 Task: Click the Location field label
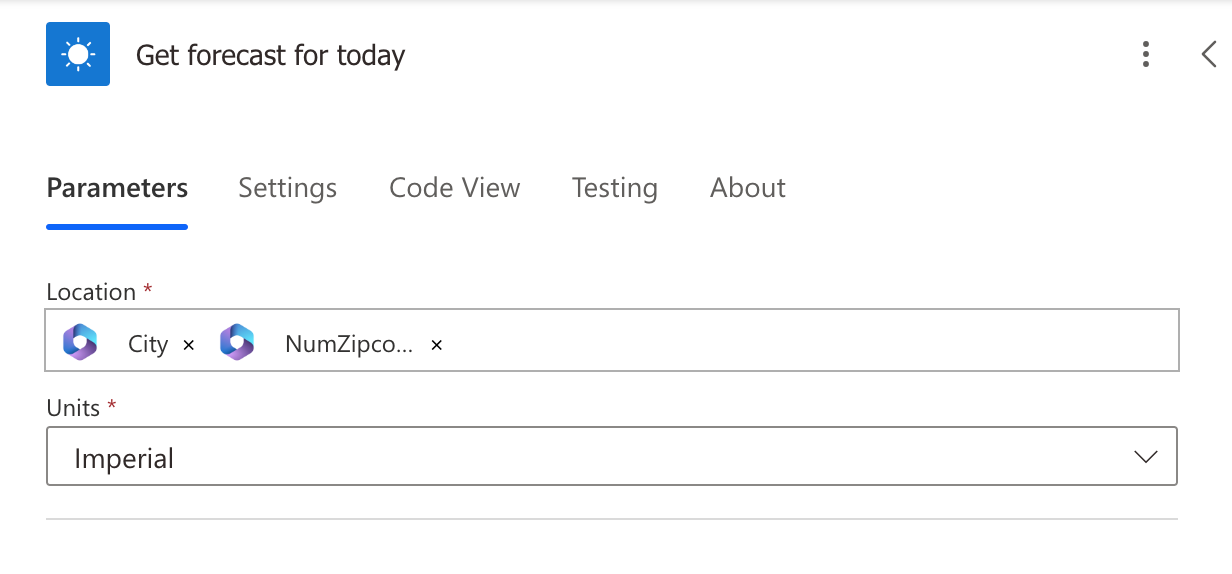pos(91,292)
